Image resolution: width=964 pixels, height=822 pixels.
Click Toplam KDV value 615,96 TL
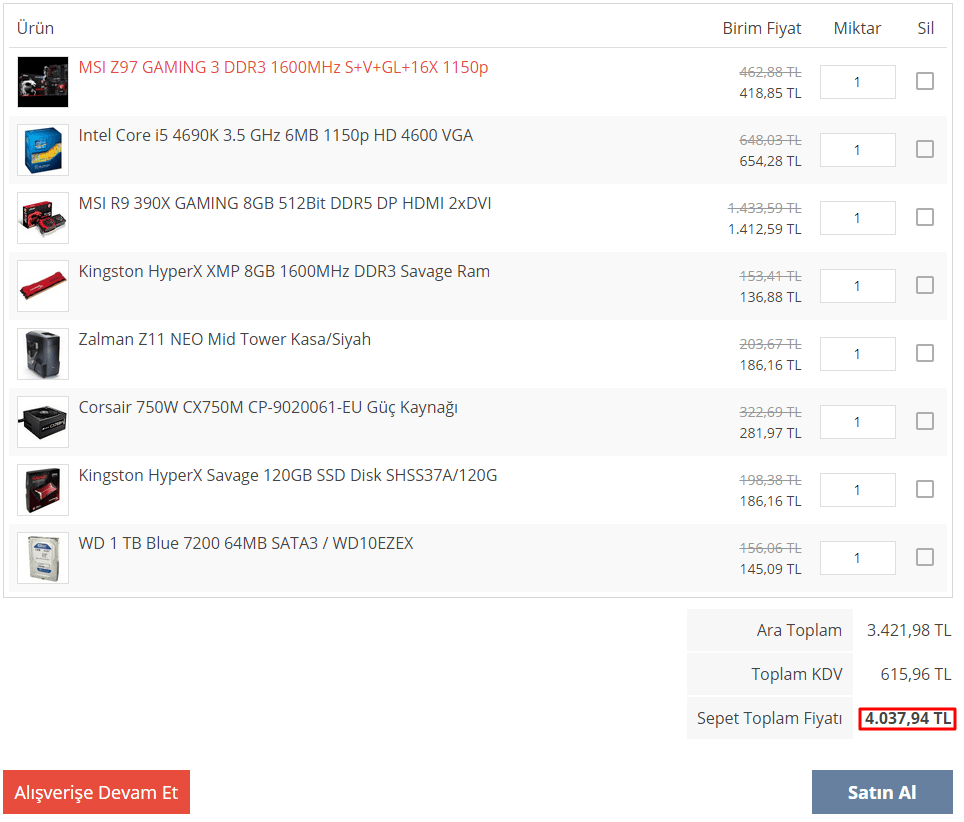915,674
